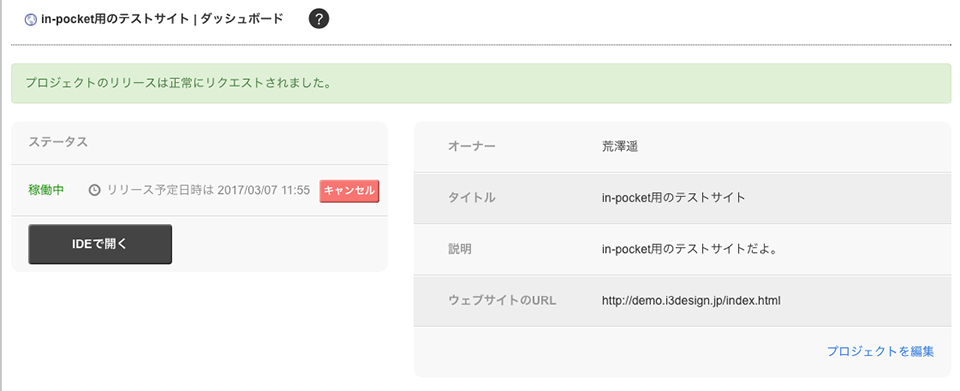This screenshot has height=391, width=960.
Task: Select the 説明 row label
Action: (x=460, y=249)
